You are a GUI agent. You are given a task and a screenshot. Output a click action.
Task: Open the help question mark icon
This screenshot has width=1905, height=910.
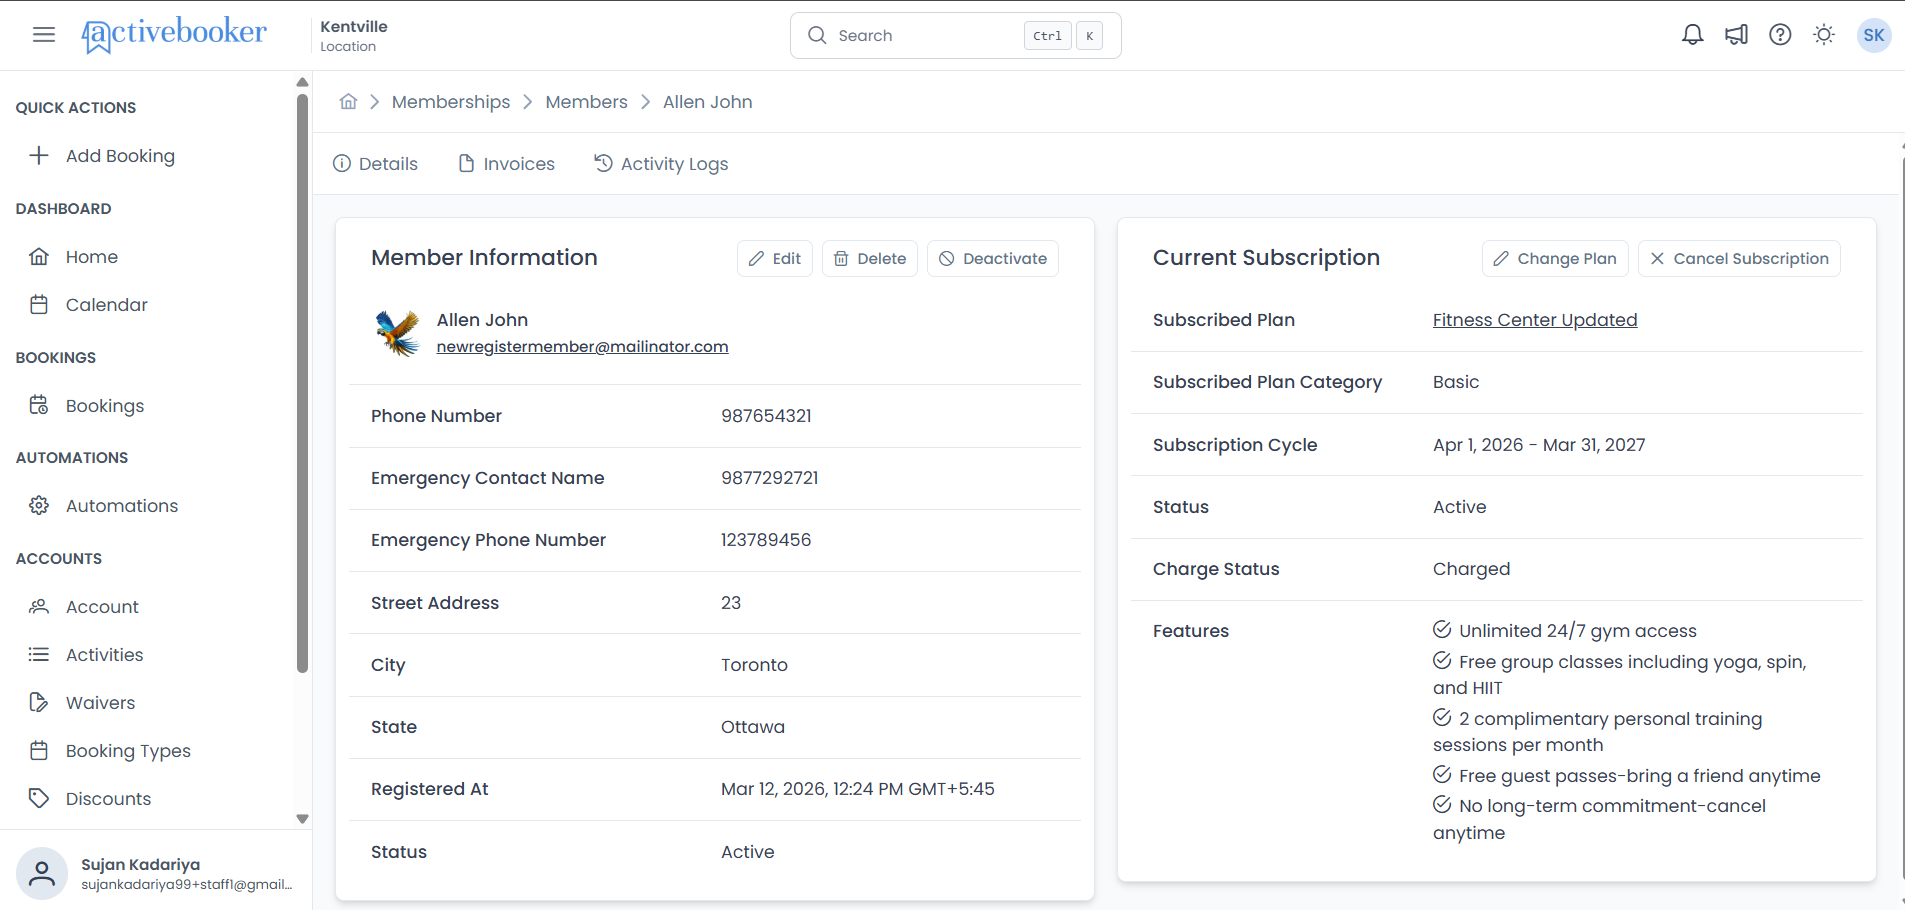(x=1780, y=35)
